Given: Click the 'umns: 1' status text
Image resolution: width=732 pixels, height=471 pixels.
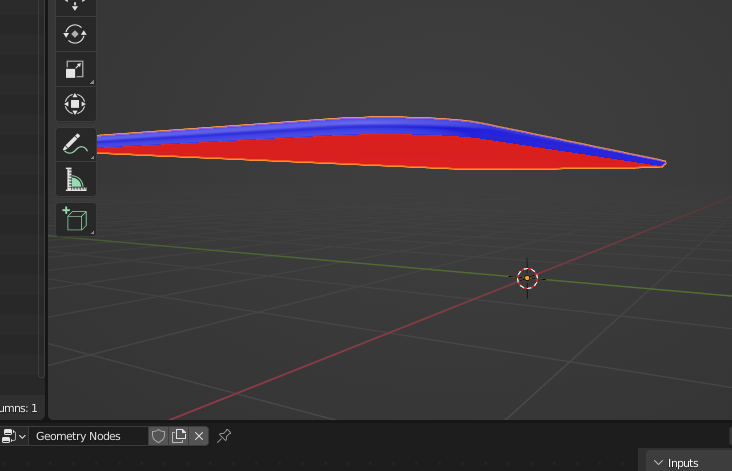Looking at the screenshot, I should pos(19,408).
